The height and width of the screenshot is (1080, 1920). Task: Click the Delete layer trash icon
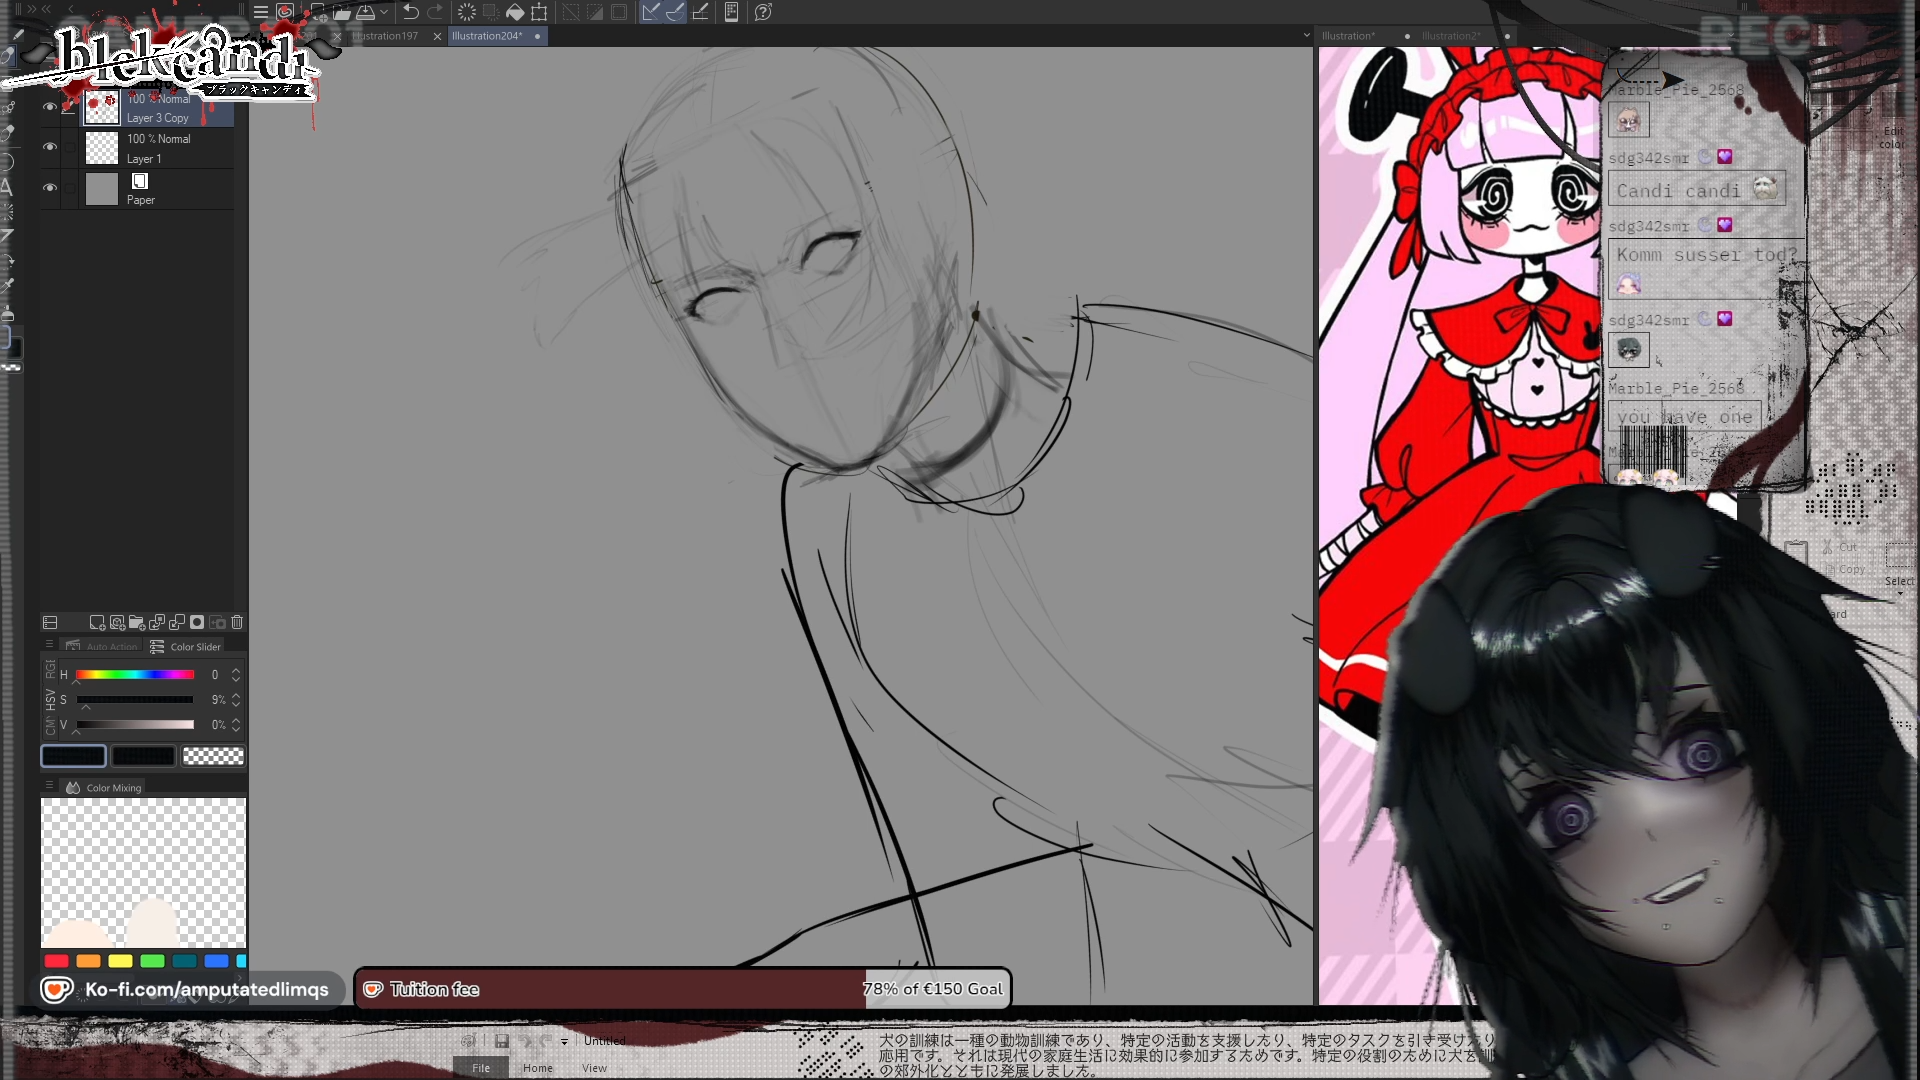237,622
